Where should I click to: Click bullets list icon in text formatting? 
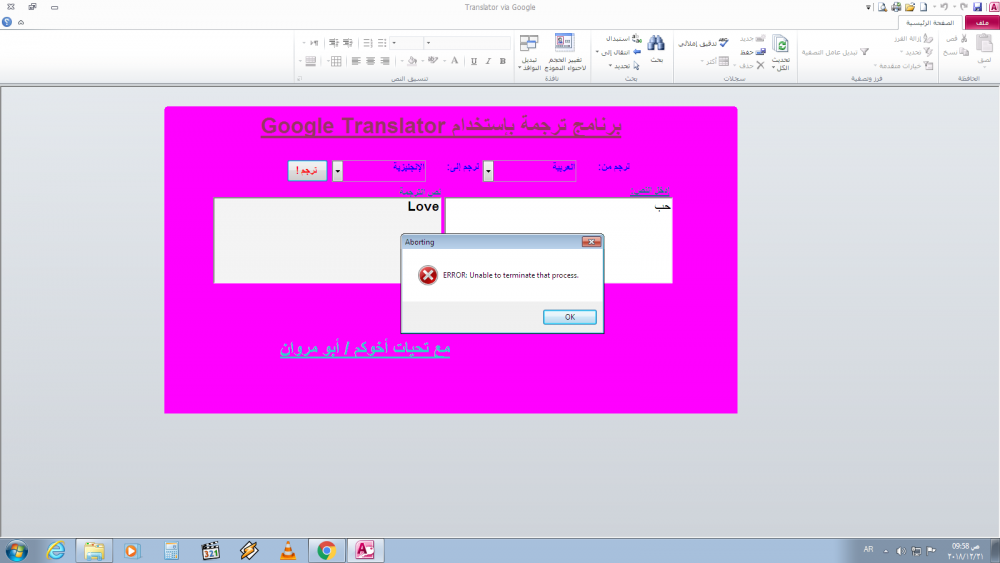382,43
